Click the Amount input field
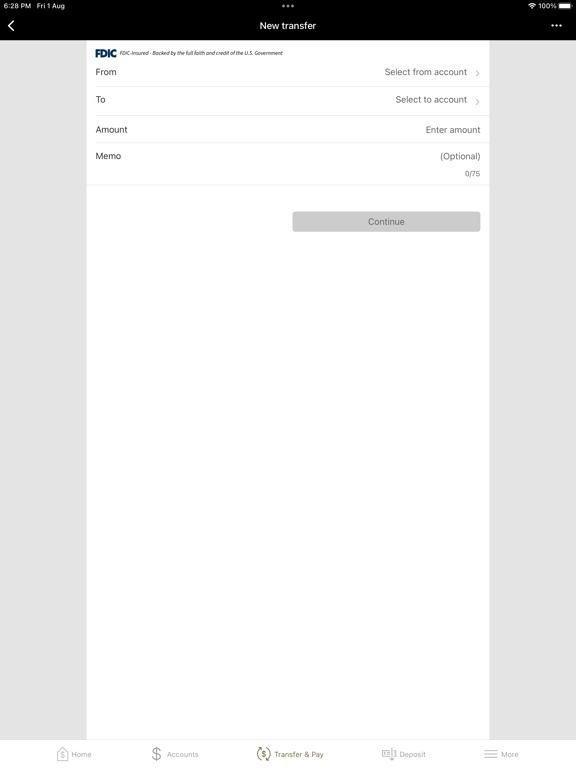 click(288, 129)
